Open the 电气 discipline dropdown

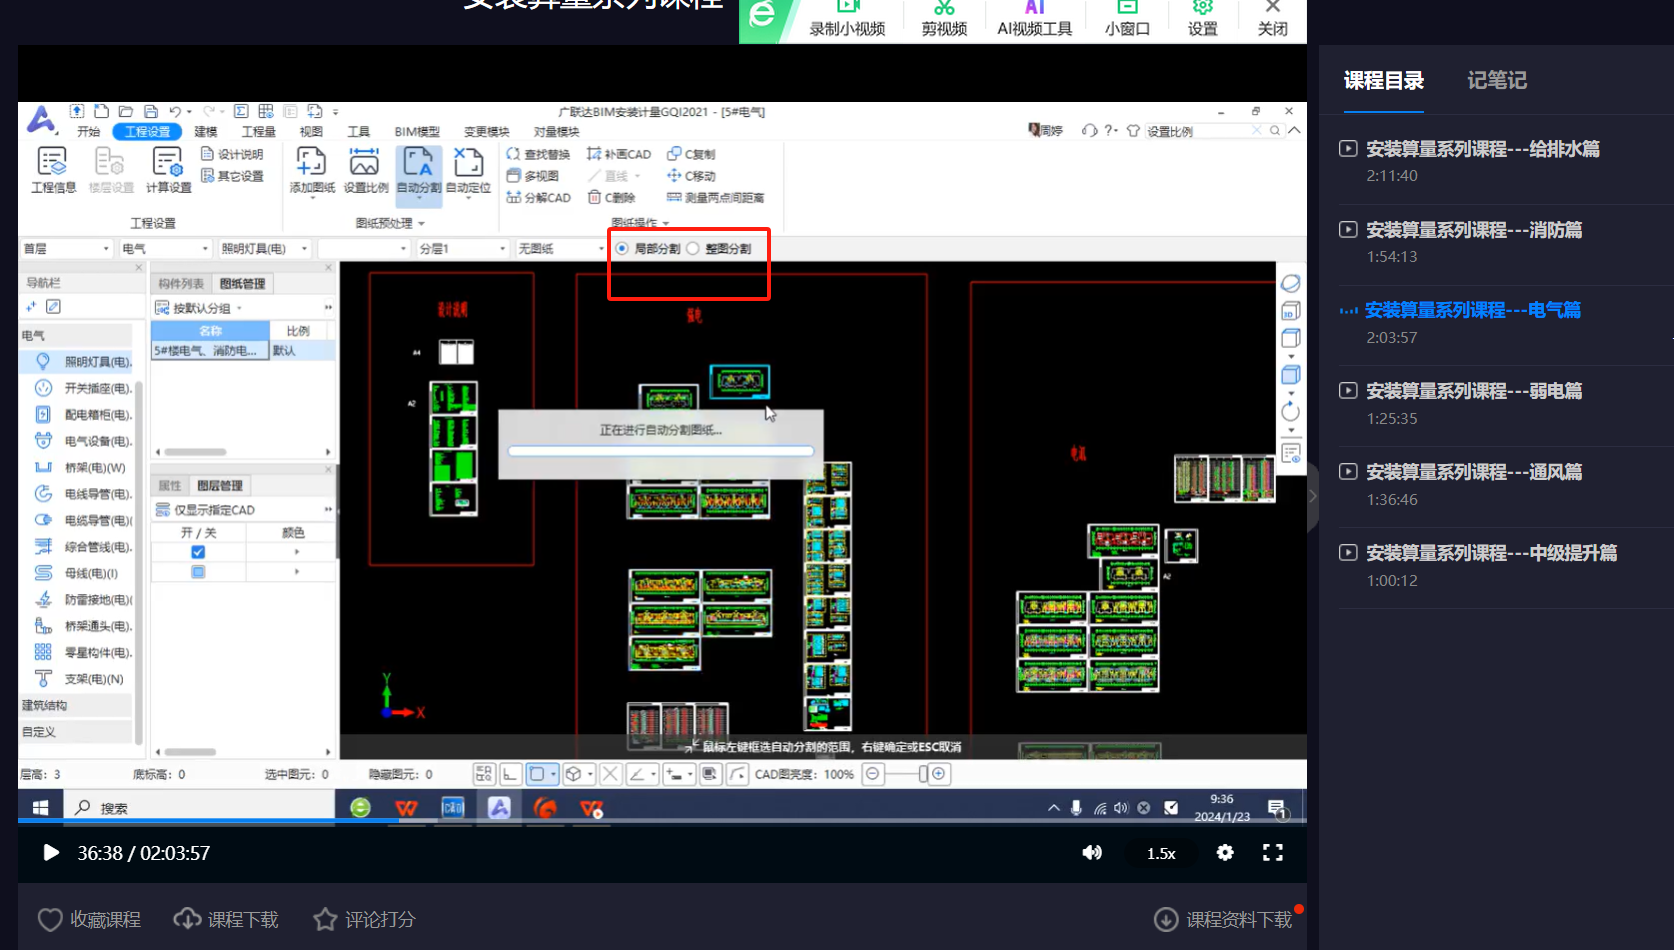click(x=165, y=248)
